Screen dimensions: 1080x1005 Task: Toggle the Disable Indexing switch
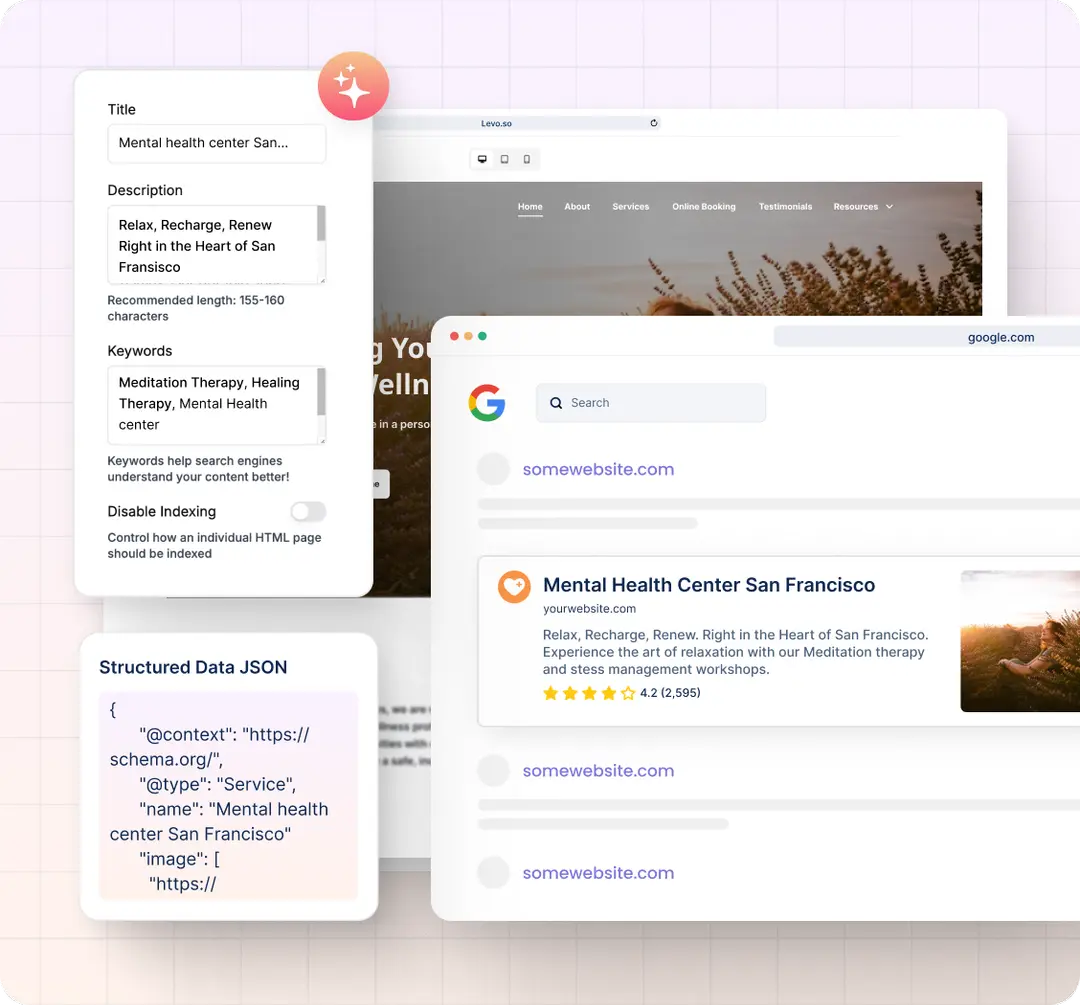[308, 511]
